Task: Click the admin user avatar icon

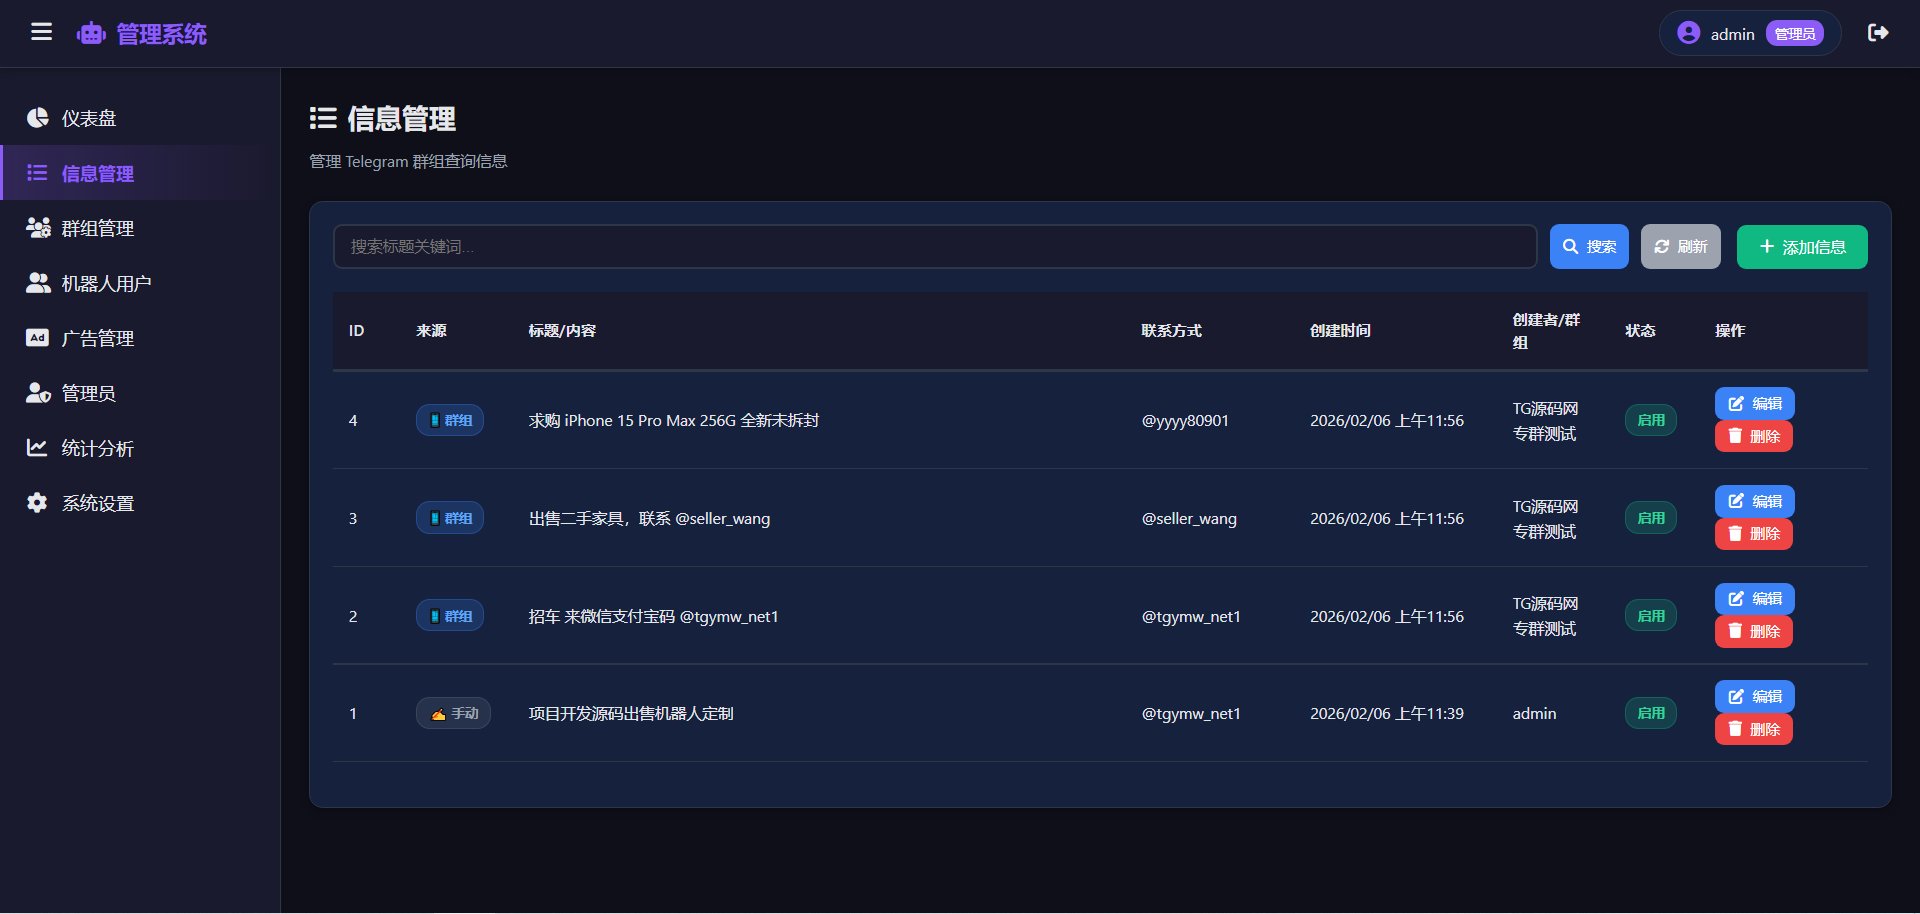Action: 1688,33
